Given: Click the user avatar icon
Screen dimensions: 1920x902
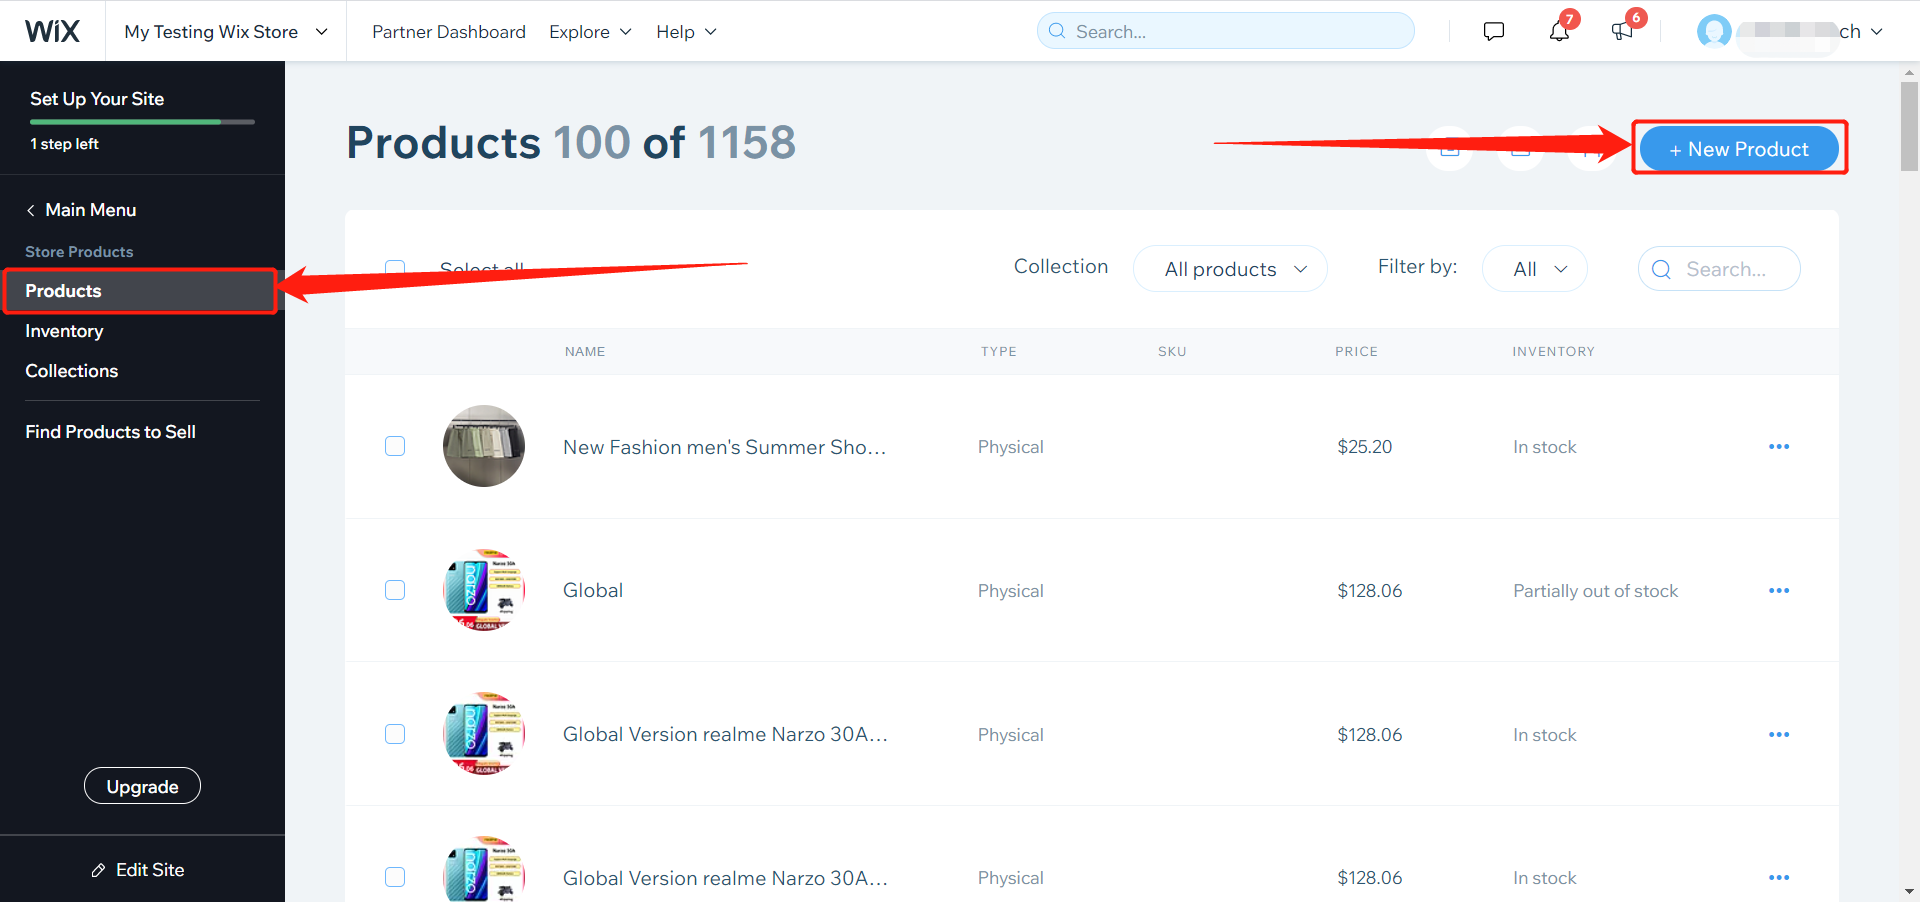Looking at the screenshot, I should pyautogui.click(x=1714, y=31).
